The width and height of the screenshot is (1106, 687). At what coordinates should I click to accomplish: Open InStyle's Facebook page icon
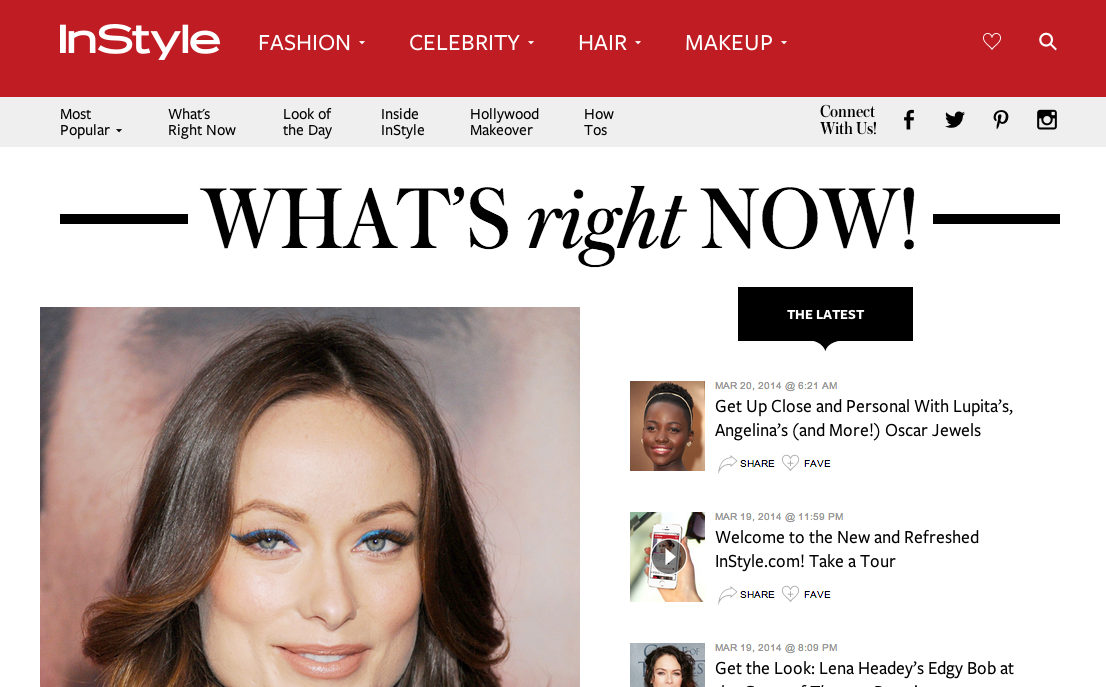[x=909, y=120]
